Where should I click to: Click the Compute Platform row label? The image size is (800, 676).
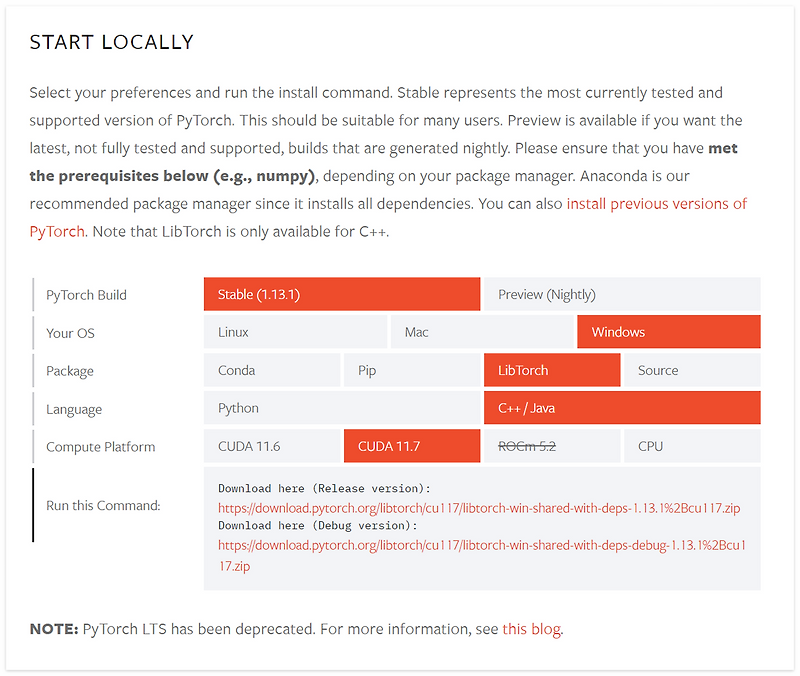point(101,447)
